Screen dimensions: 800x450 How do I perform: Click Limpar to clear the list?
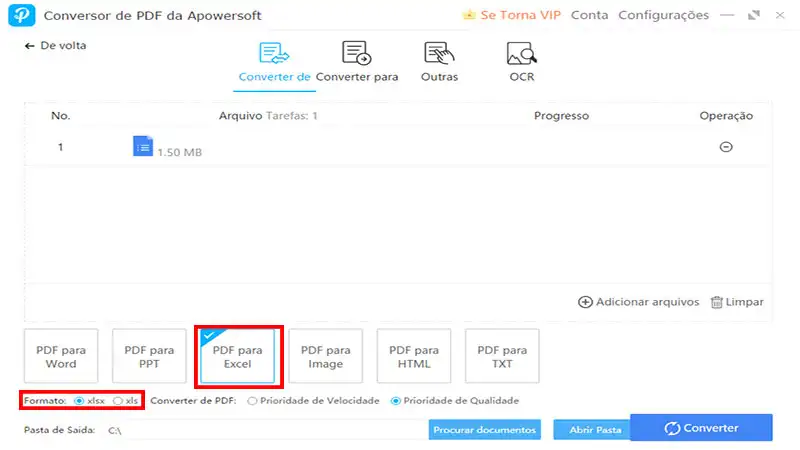tap(744, 302)
